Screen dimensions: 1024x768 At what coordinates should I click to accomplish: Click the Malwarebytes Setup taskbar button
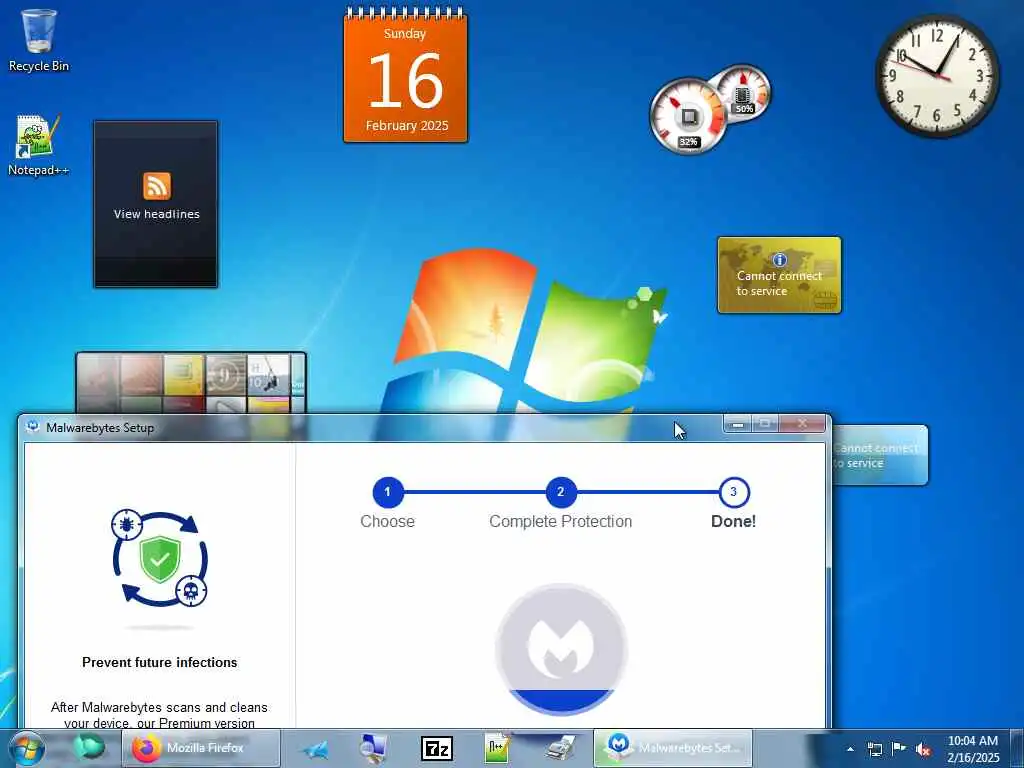673,748
